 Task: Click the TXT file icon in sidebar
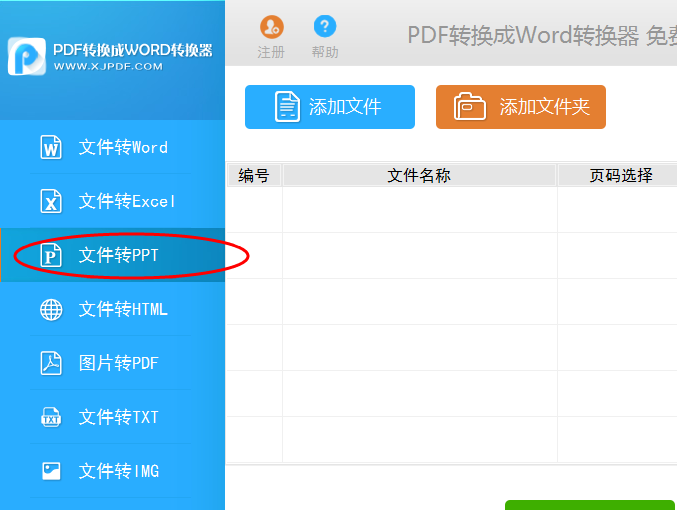tap(51, 418)
